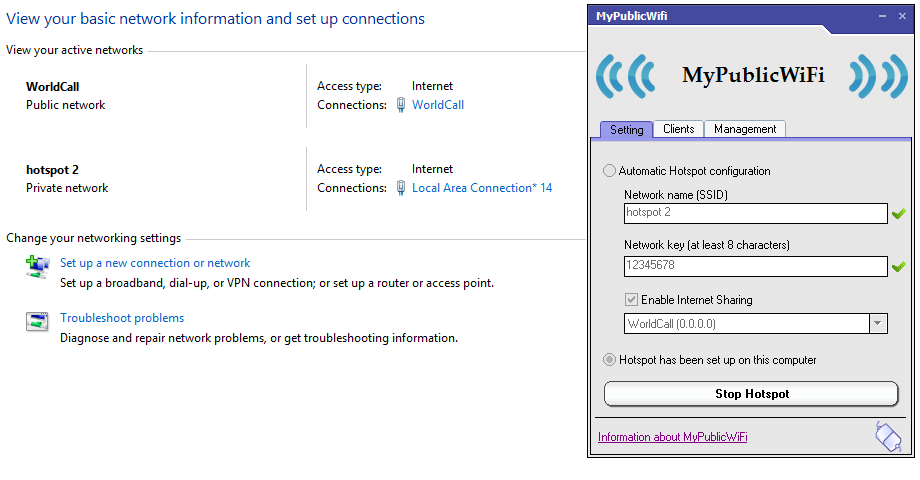Screen dimensions: 920x480
Task: Open the Troubleshoot problems link
Action: (x=122, y=318)
